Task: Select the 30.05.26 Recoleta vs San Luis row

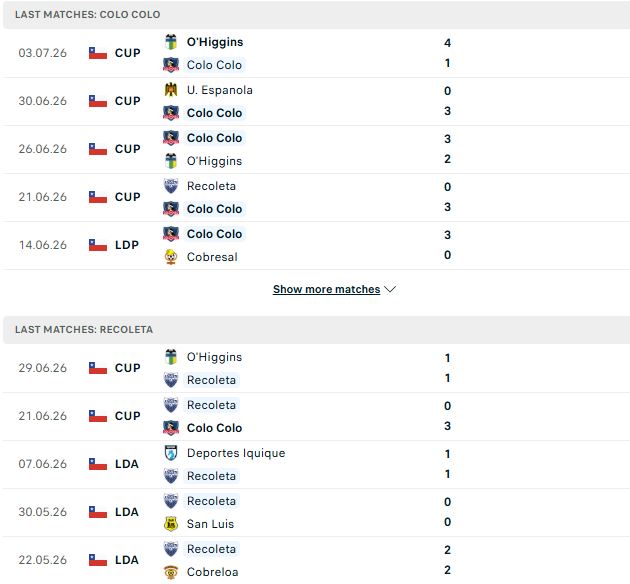Action: point(316,513)
